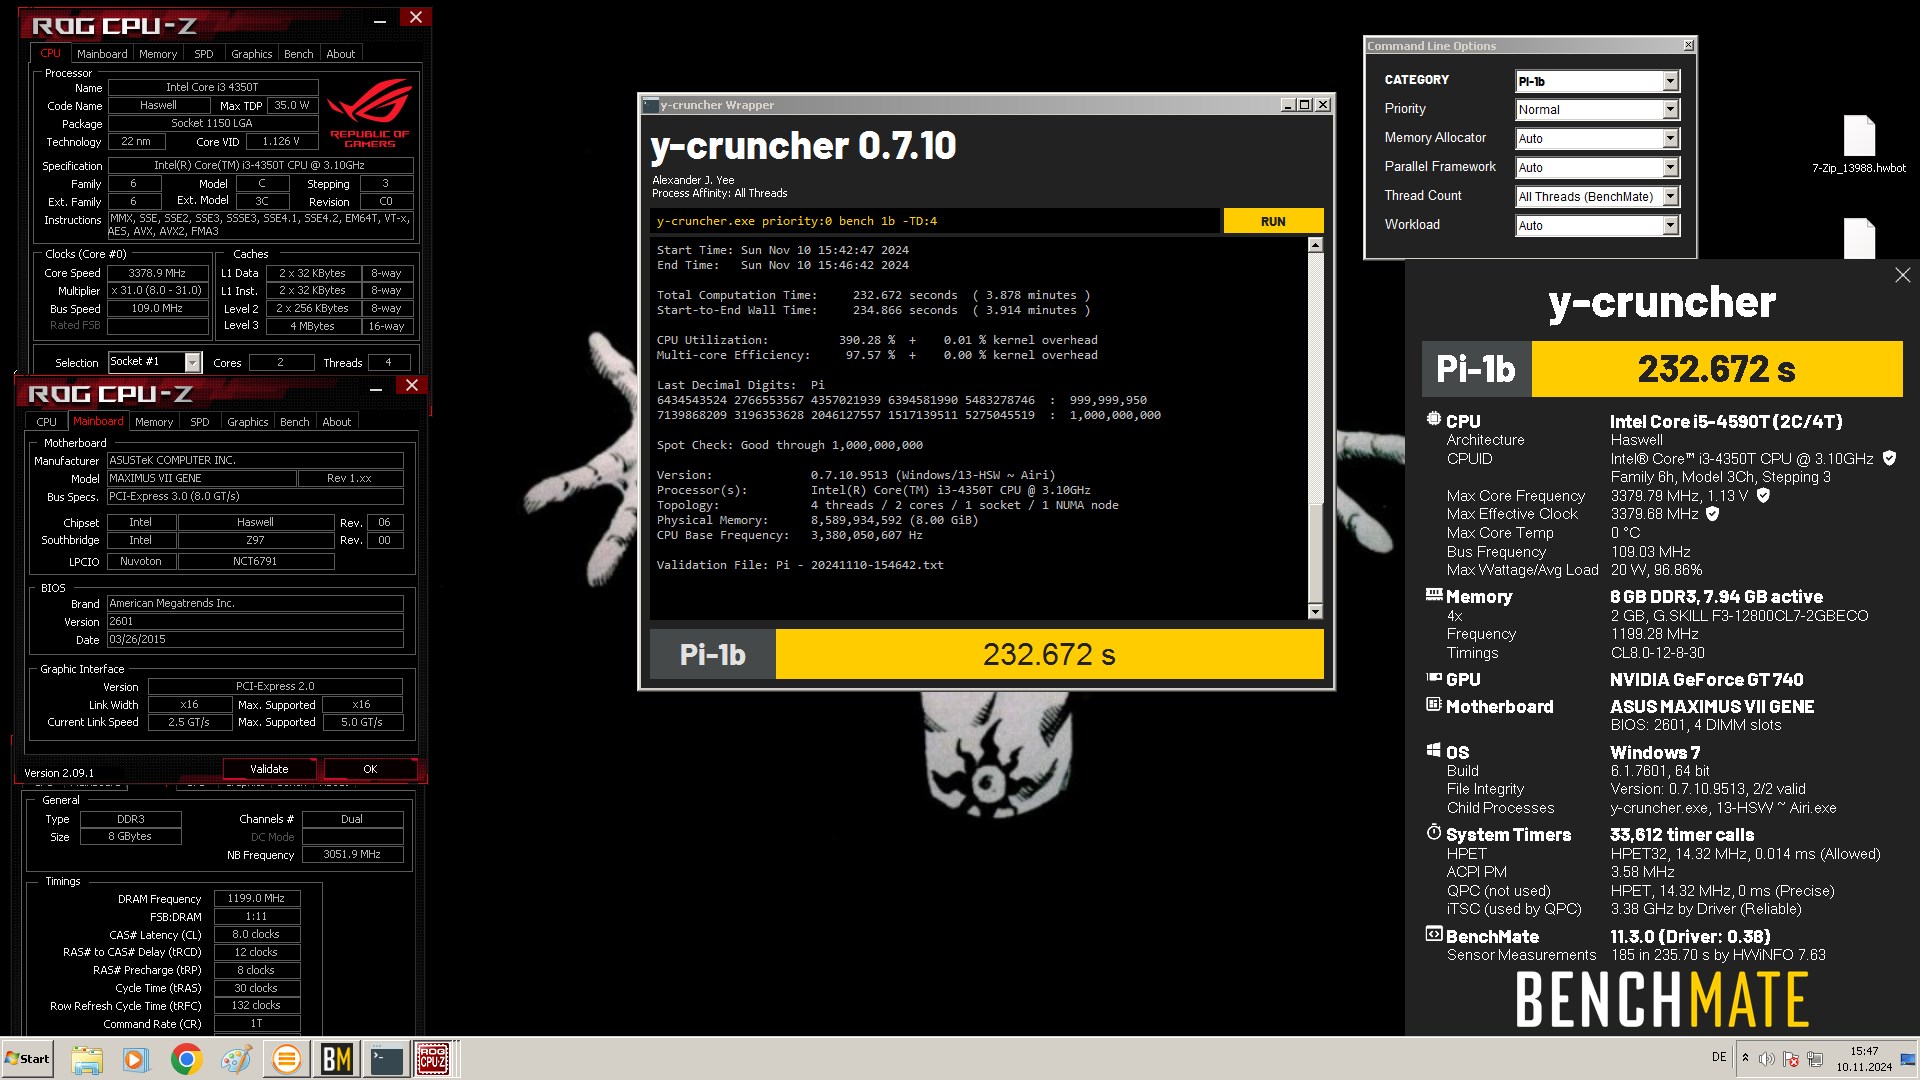The image size is (1920, 1080).
Task: Open Bench tab in CPU-Z Processor window
Action: (x=299, y=54)
